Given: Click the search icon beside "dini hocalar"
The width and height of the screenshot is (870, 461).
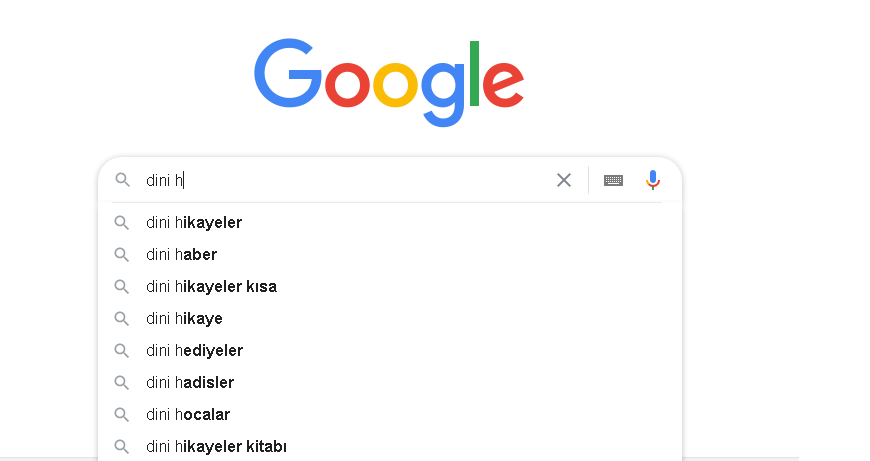Looking at the screenshot, I should point(122,414).
